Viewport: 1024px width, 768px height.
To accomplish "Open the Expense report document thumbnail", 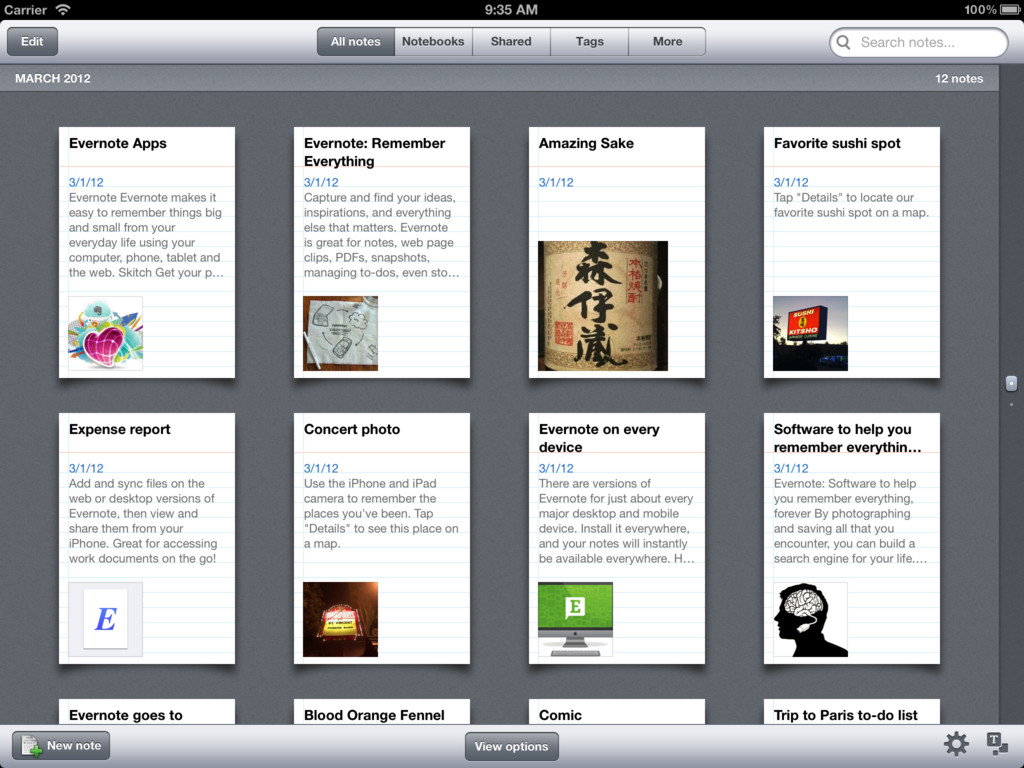I will 105,619.
